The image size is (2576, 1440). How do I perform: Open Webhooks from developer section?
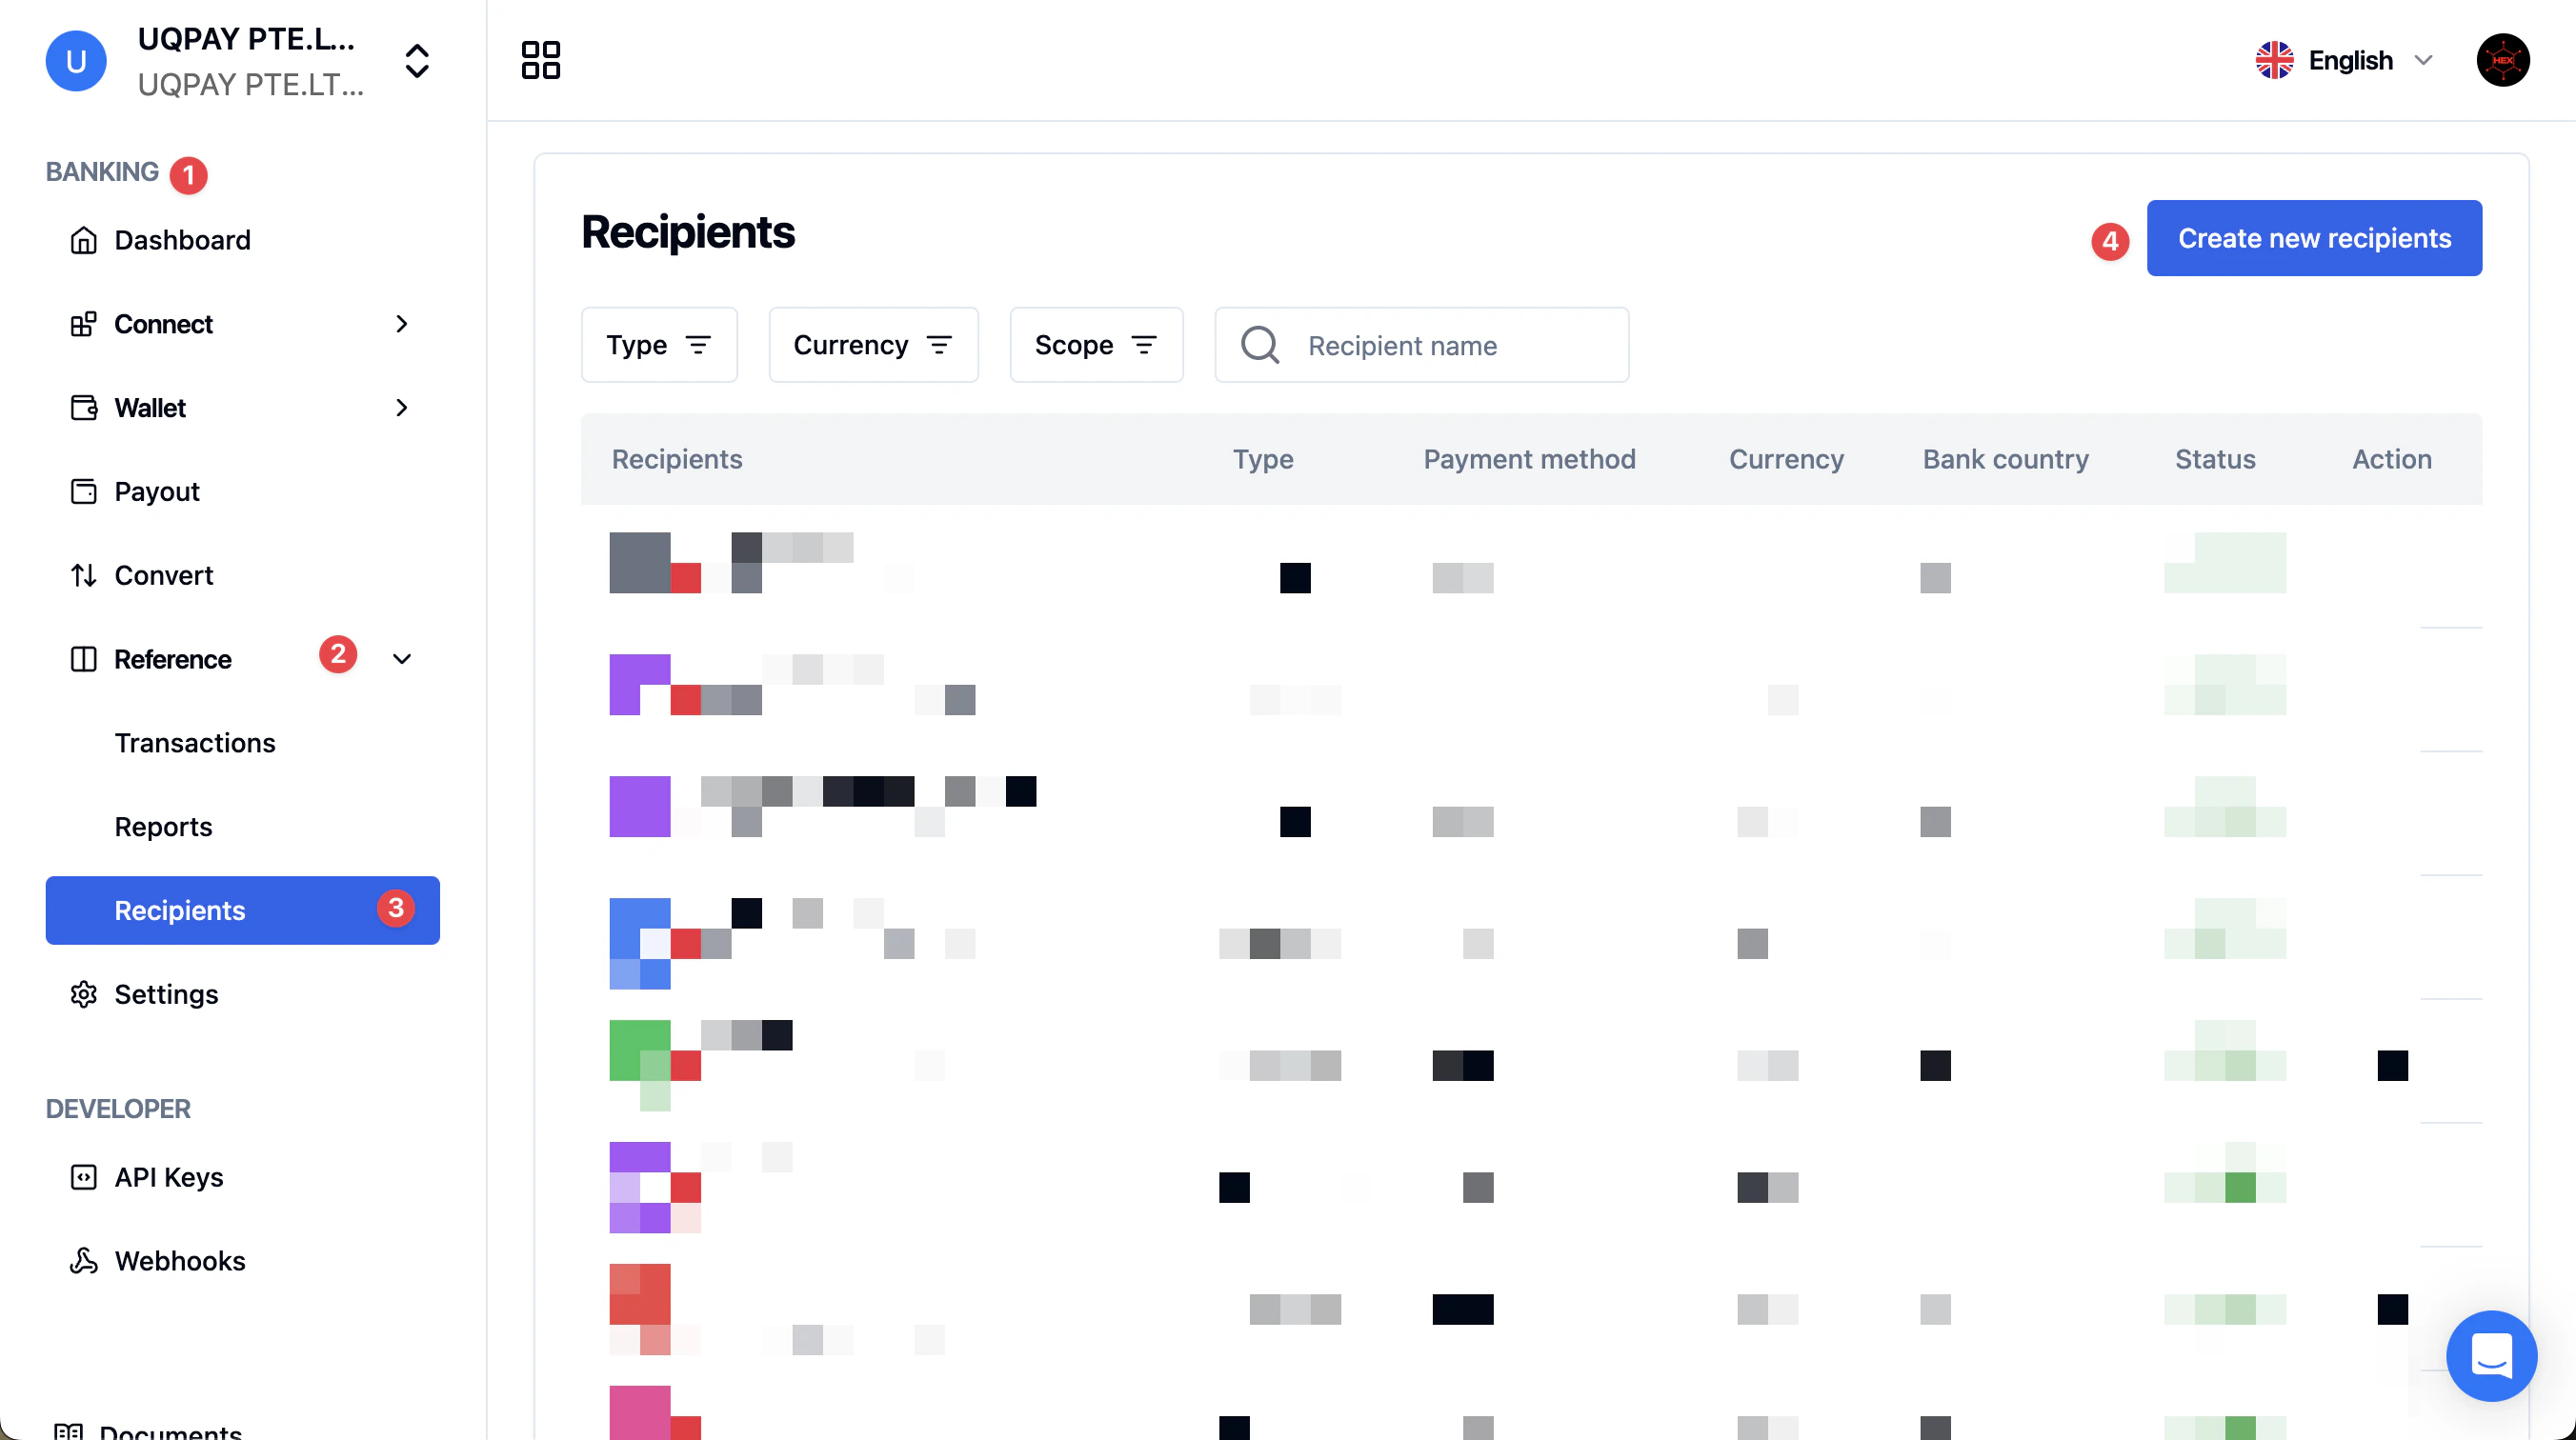(x=179, y=1261)
